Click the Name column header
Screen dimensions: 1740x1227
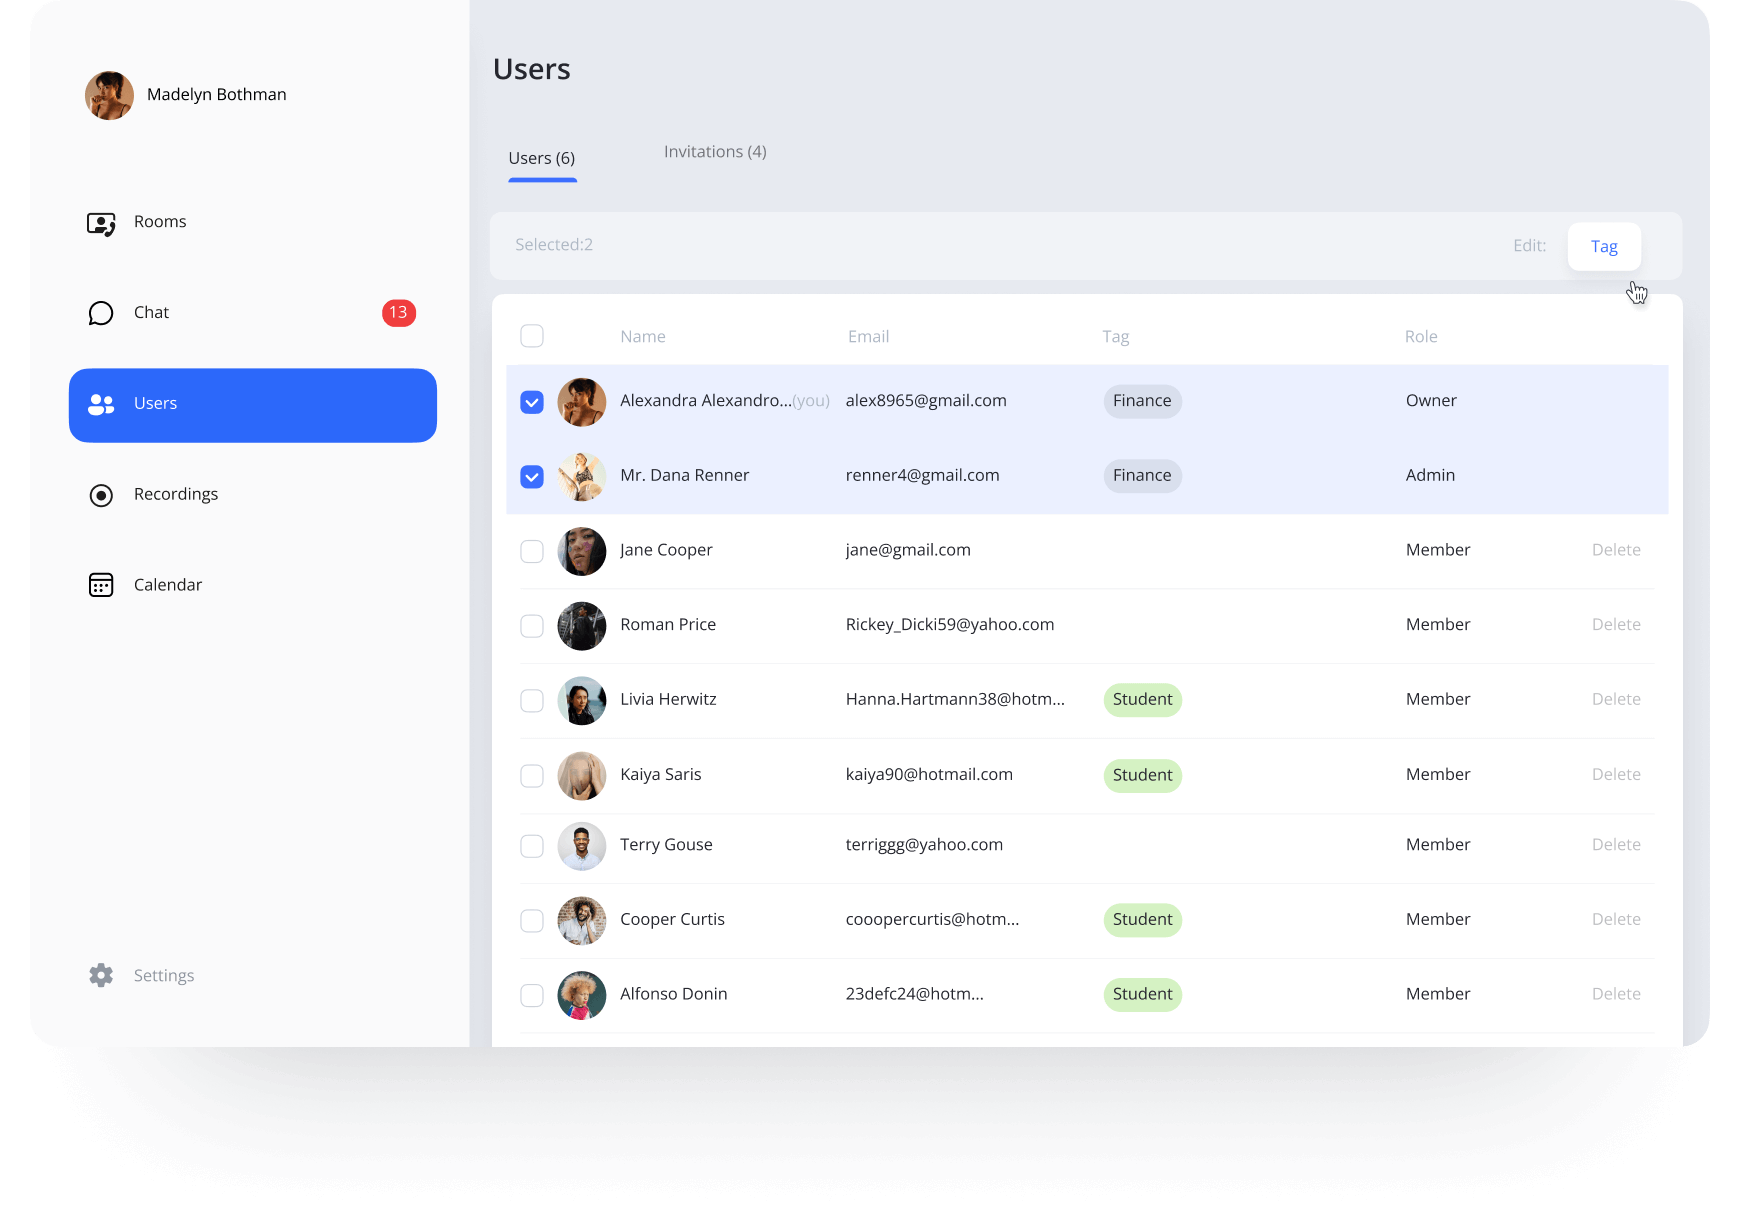pos(643,337)
